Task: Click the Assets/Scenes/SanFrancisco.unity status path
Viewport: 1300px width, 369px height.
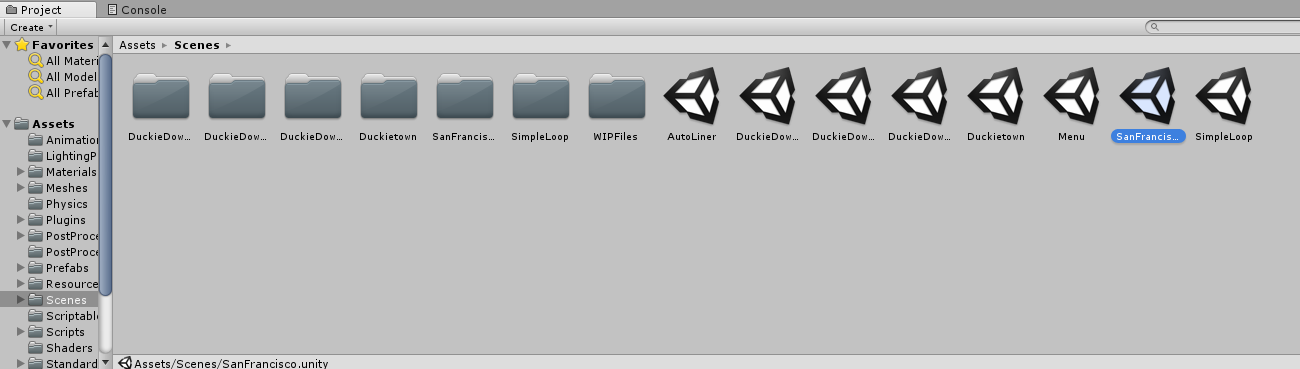Action: point(230,363)
